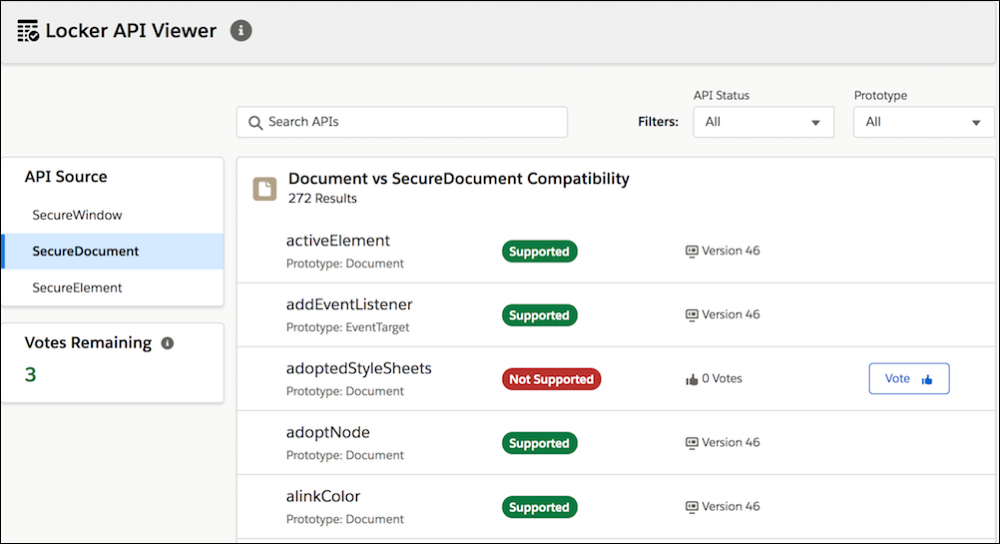
Task: Click the votes remaining number 3
Action: (x=30, y=374)
